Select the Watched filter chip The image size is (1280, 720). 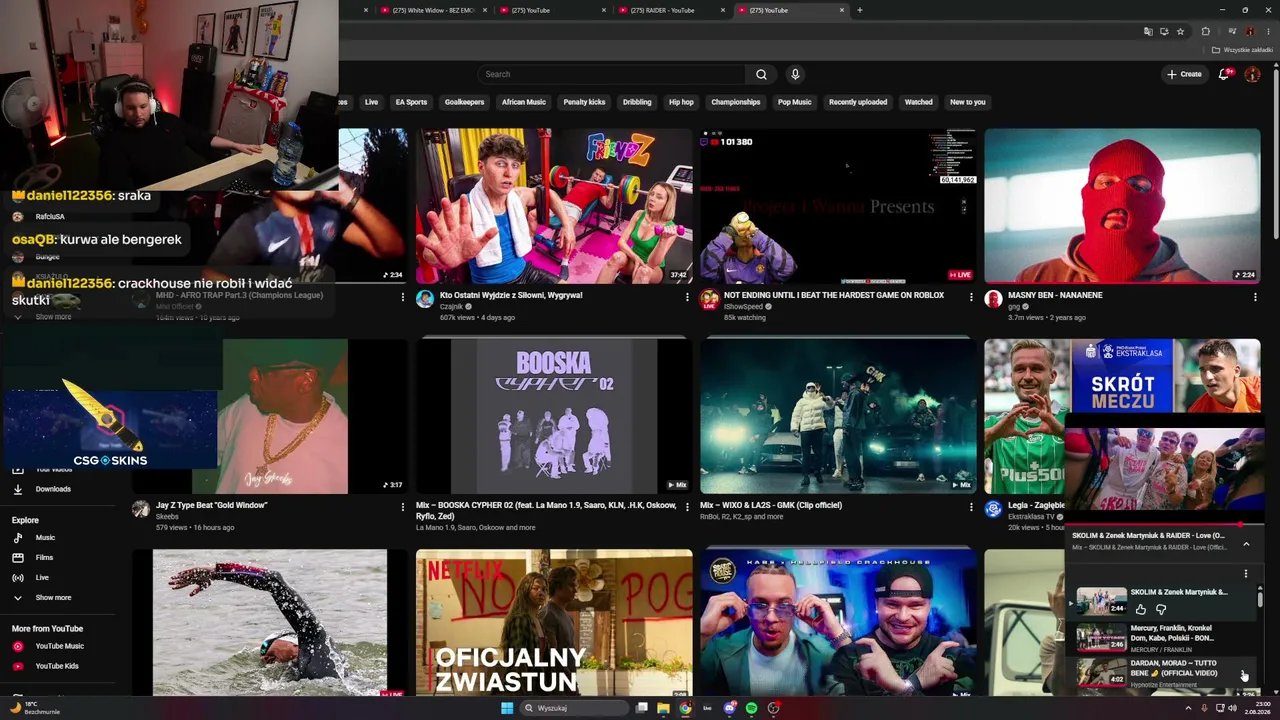click(919, 102)
